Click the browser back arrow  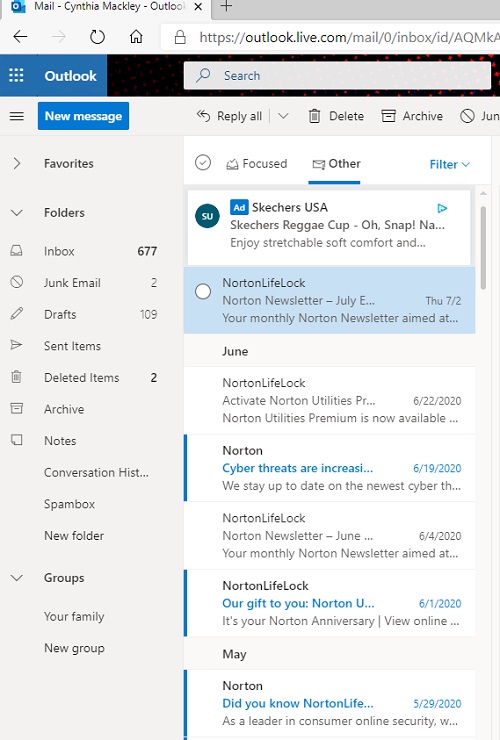[20, 37]
